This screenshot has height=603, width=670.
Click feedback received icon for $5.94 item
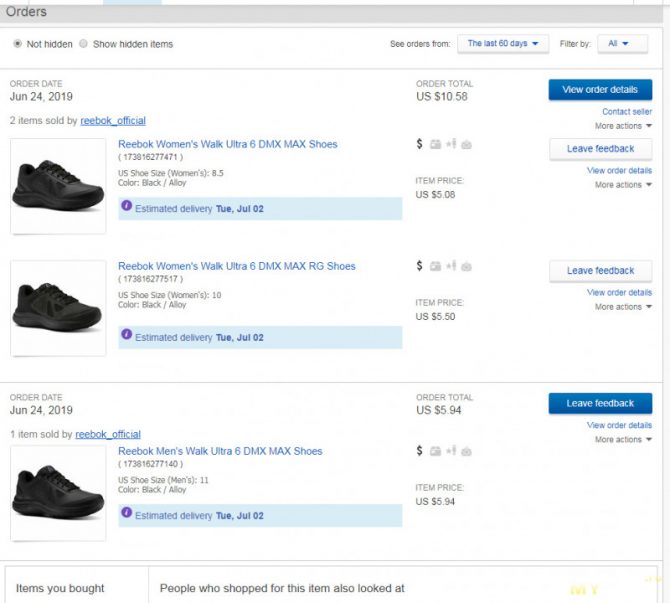coord(467,451)
